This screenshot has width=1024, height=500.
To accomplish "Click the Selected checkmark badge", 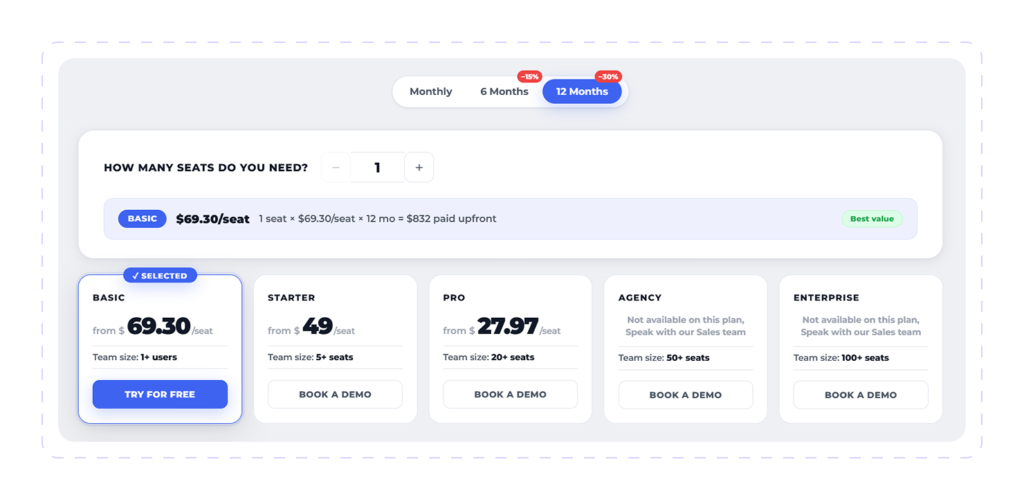I will point(160,275).
